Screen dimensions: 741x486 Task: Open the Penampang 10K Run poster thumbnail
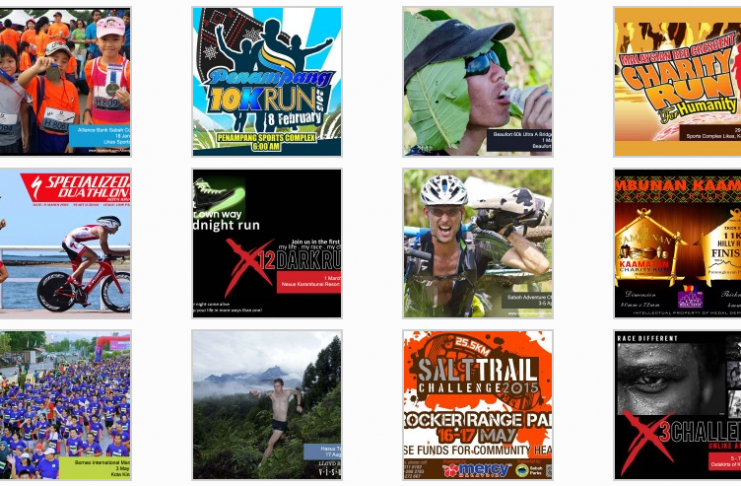click(x=267, y=81)
